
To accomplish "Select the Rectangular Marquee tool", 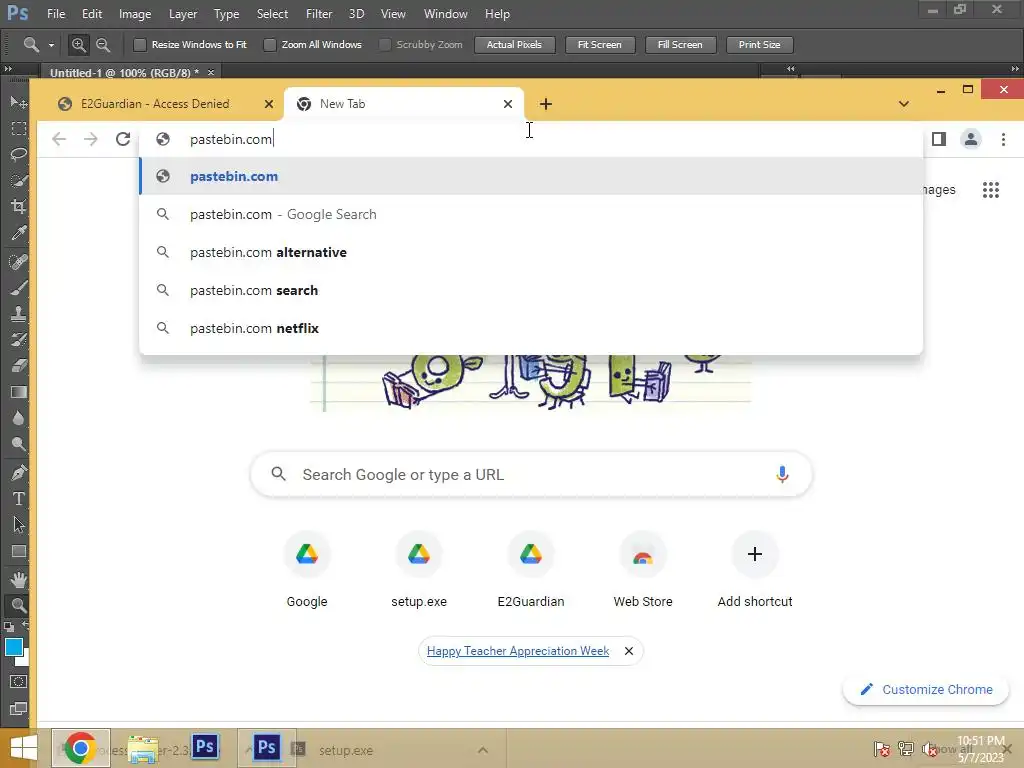I will [x=18, y=129].
